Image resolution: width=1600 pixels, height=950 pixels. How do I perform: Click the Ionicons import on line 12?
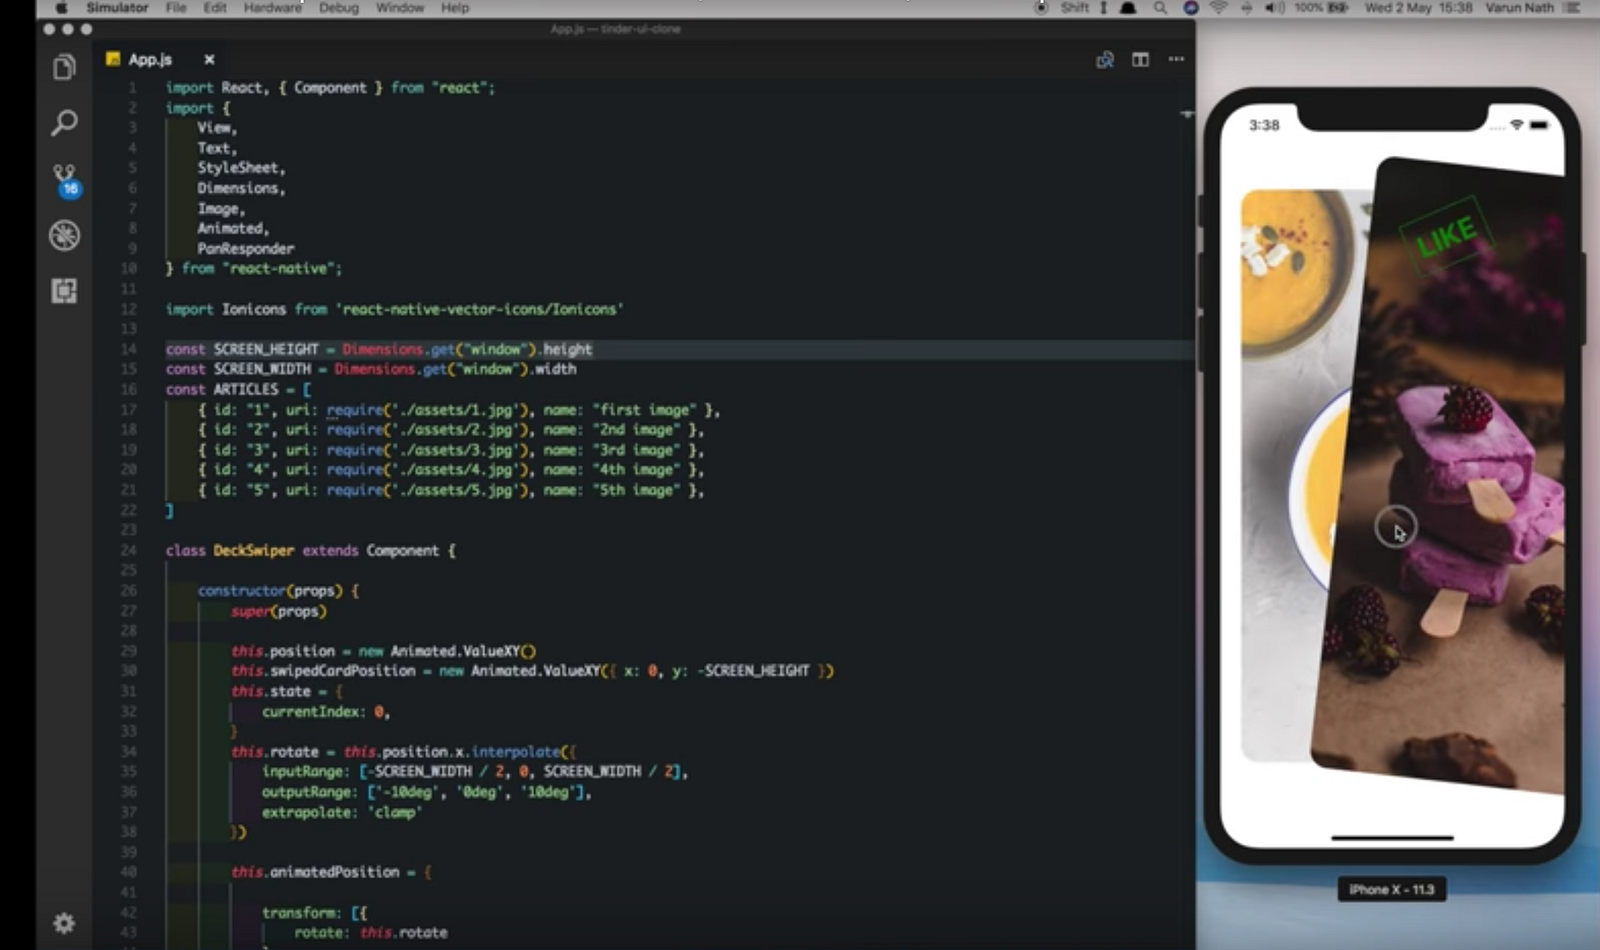tap(254, 309)
